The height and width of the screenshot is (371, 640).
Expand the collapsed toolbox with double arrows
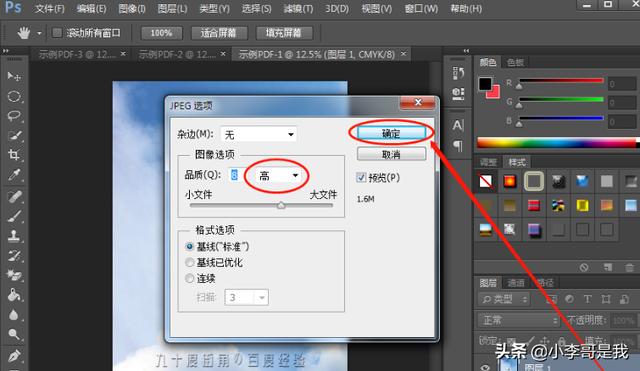point(6,51)
